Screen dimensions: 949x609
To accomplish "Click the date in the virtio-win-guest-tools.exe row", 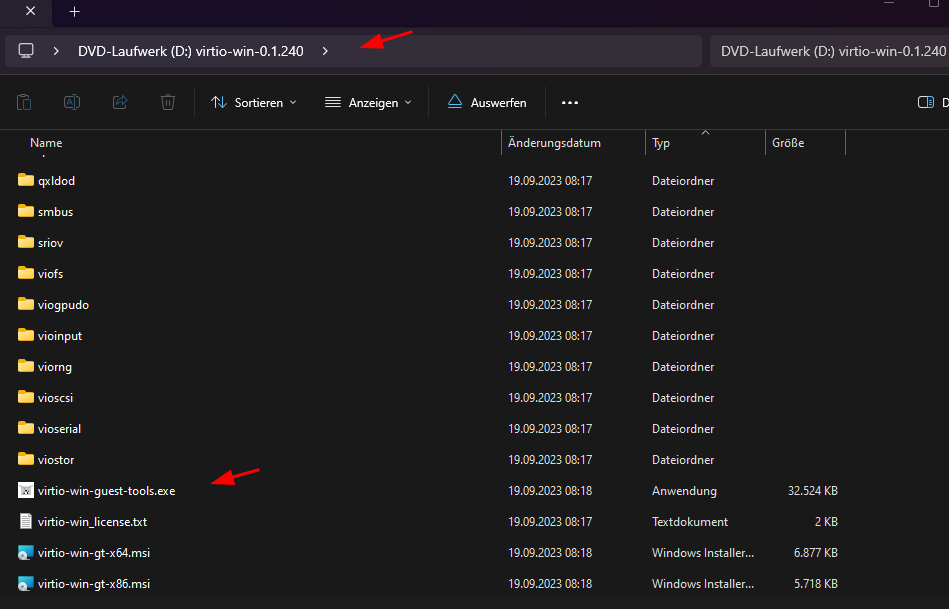I will coord(550,491).
